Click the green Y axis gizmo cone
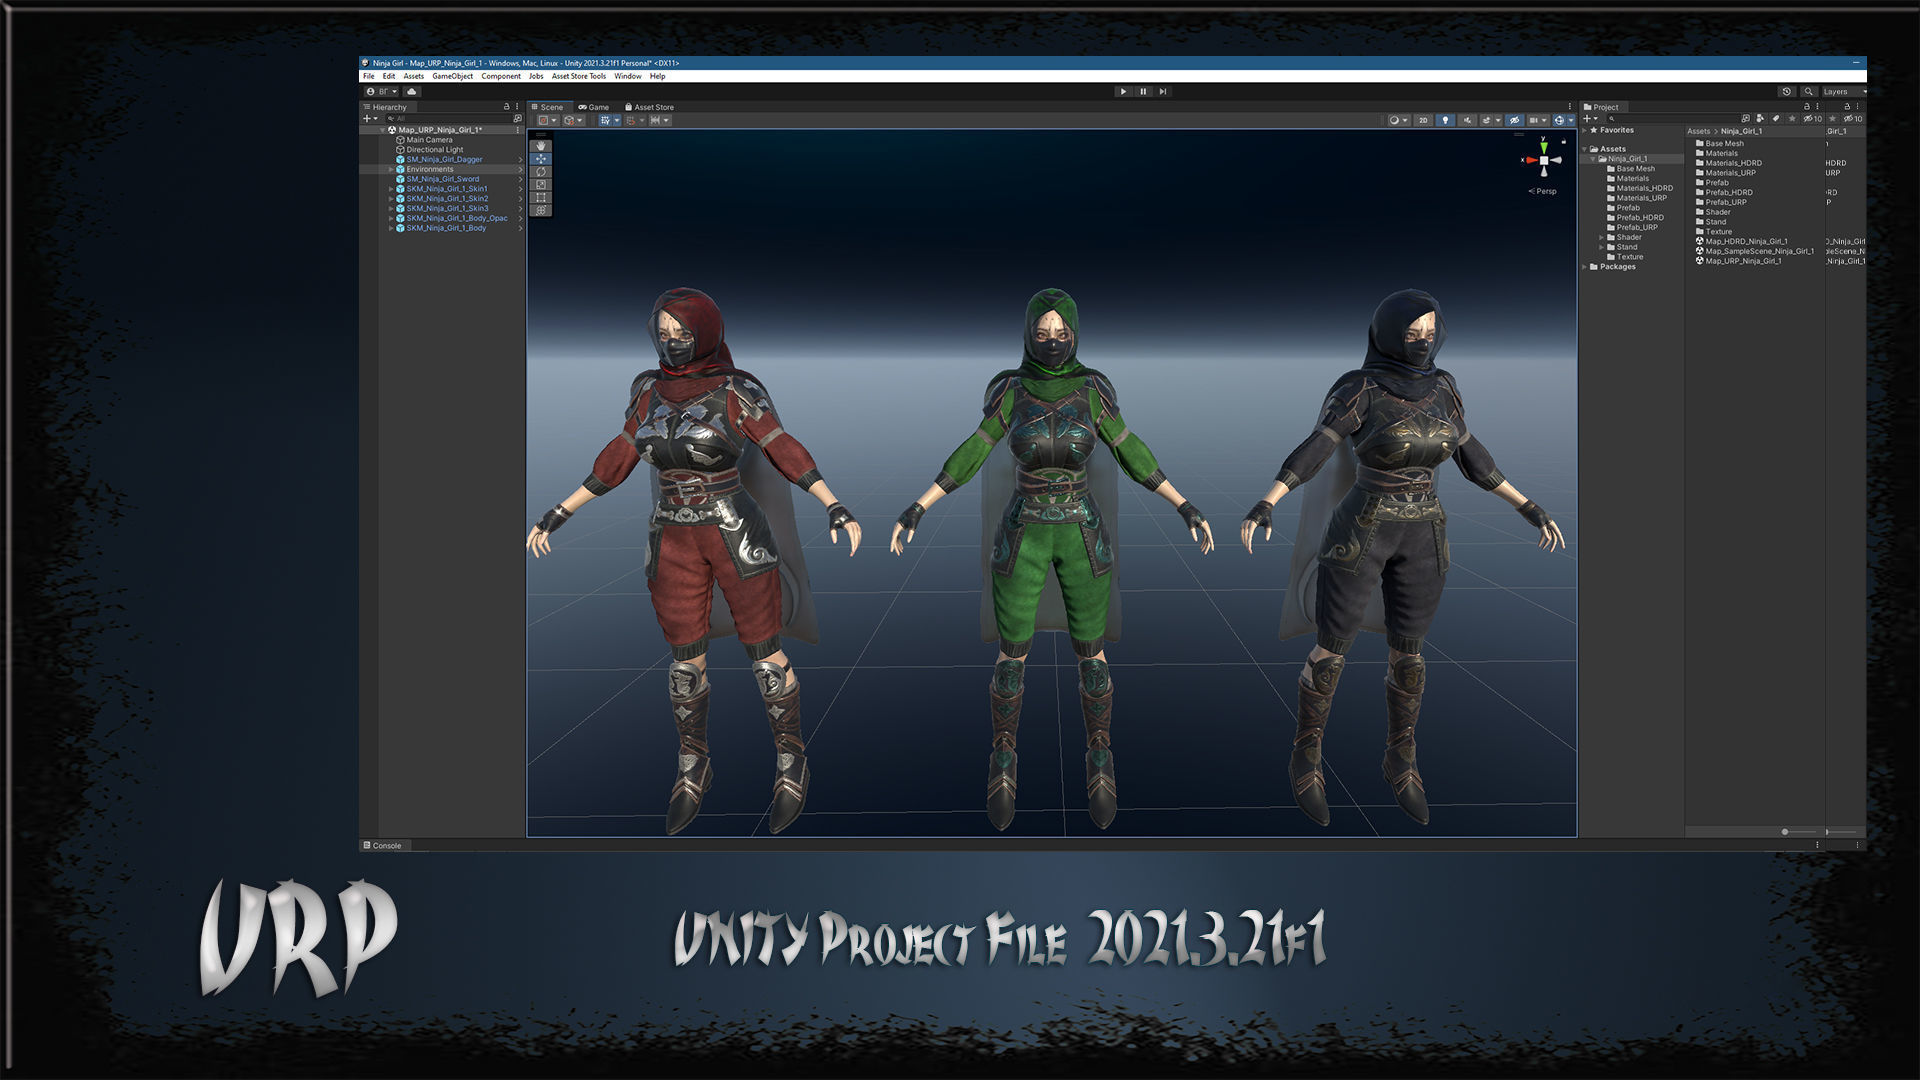This screenshot has height=1080, width=1920. pos(1544,148)
